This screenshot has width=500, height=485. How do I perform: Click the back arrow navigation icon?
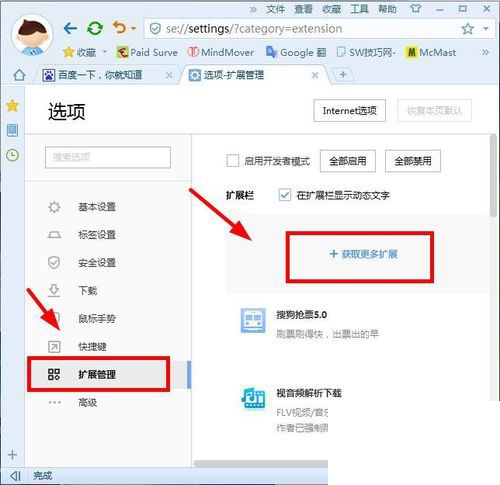70,29
